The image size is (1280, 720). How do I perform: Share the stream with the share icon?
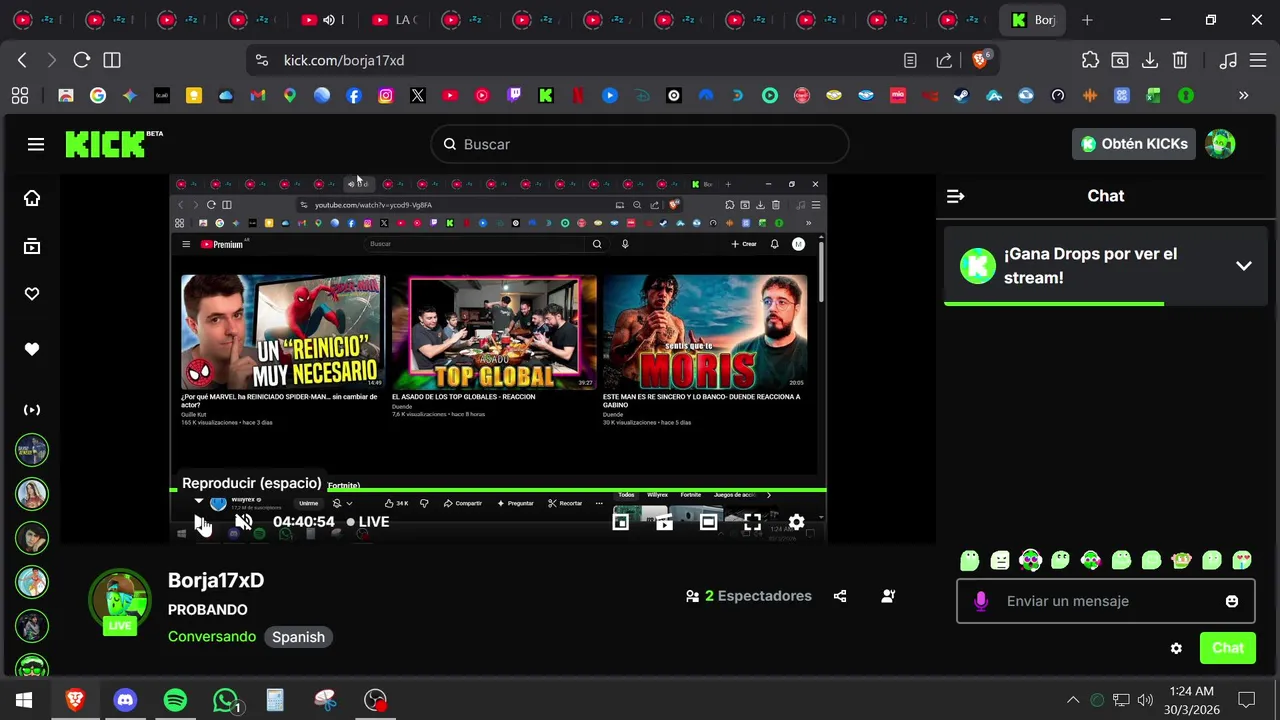(x=840, y=596)
